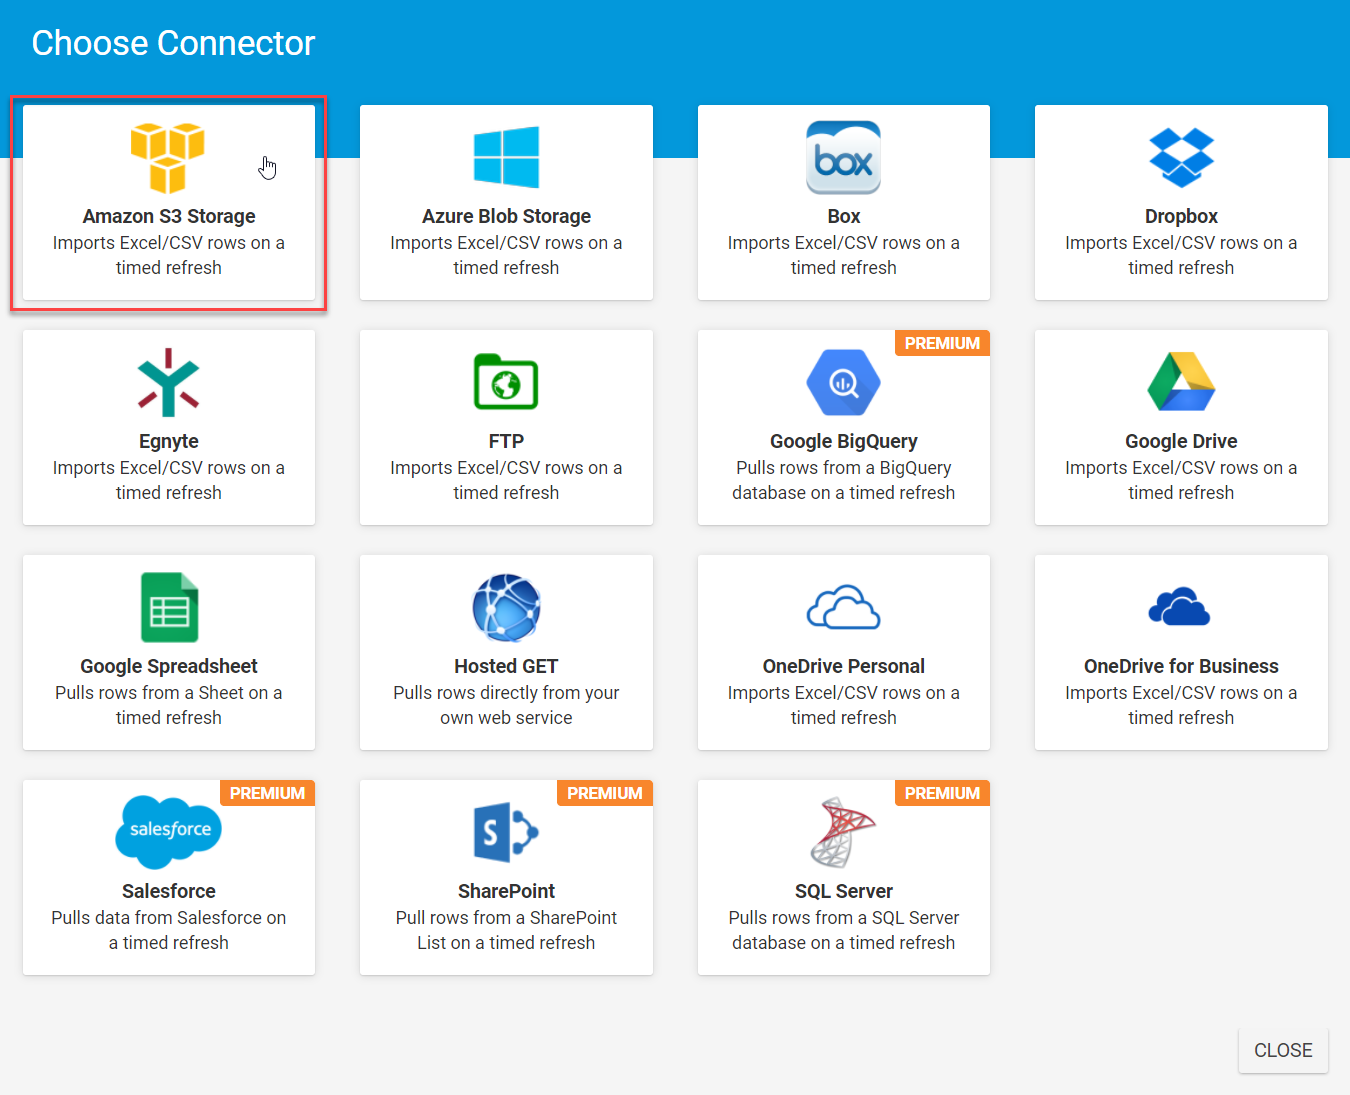Click the Box 'Imports Excel/CSV rows' description
The image size is (1350, 1095).
(844, 255)
